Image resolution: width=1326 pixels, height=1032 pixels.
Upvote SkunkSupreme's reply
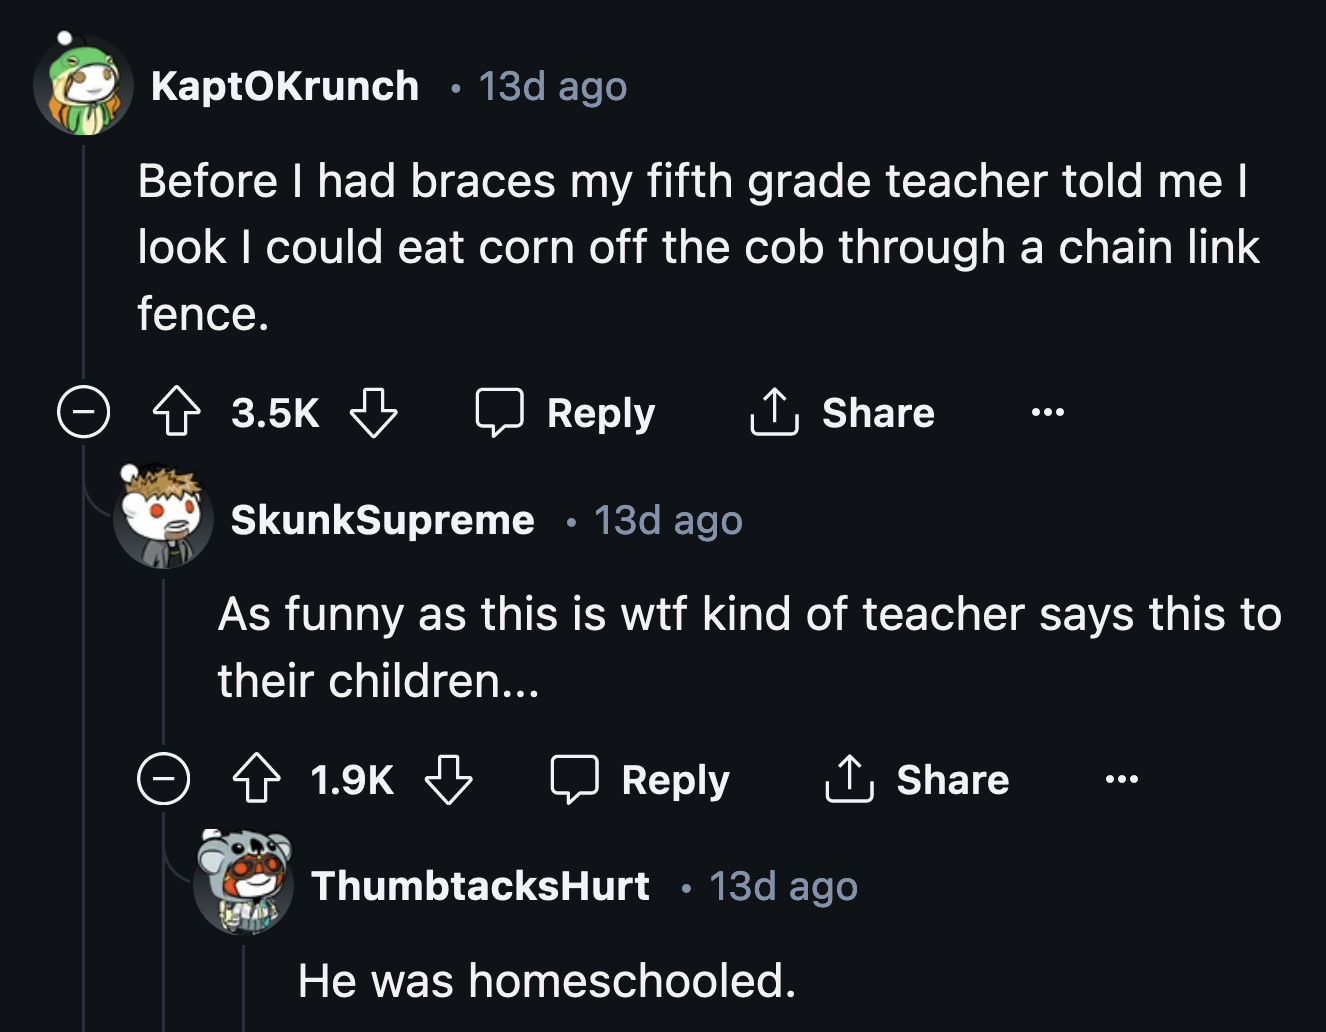(x=258, y=779)
